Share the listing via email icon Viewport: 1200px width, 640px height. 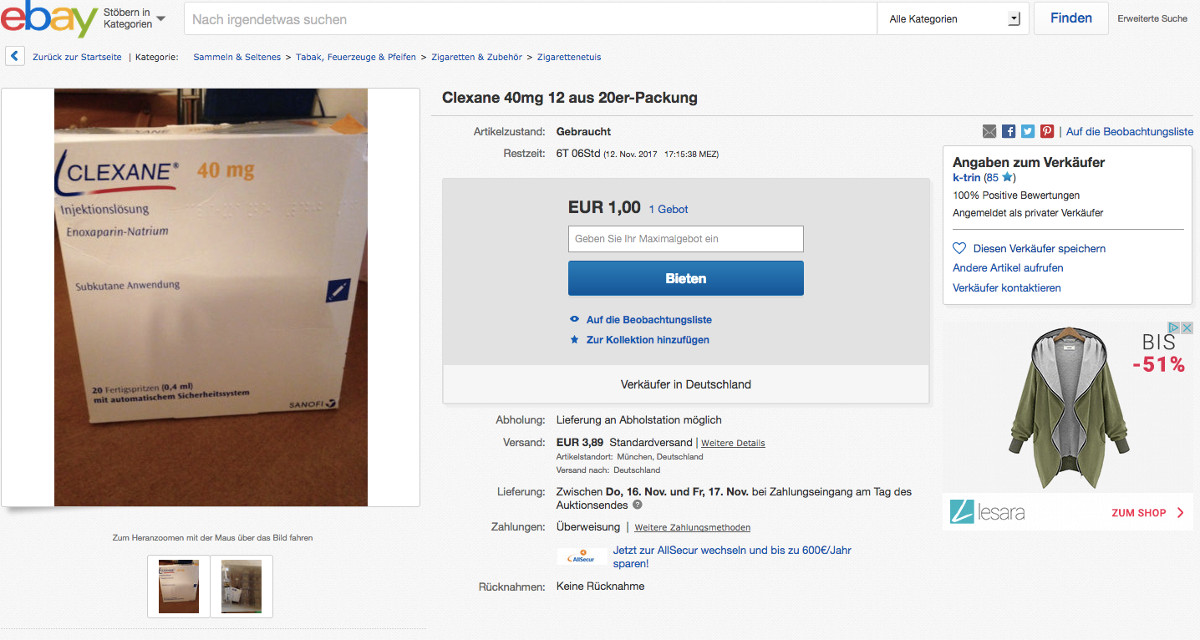click(990, 131)
